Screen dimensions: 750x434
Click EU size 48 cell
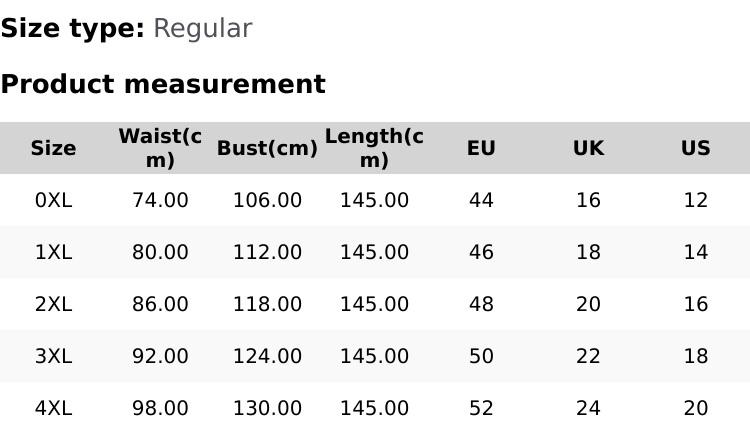pyautogui.click(x=481, y=304)
